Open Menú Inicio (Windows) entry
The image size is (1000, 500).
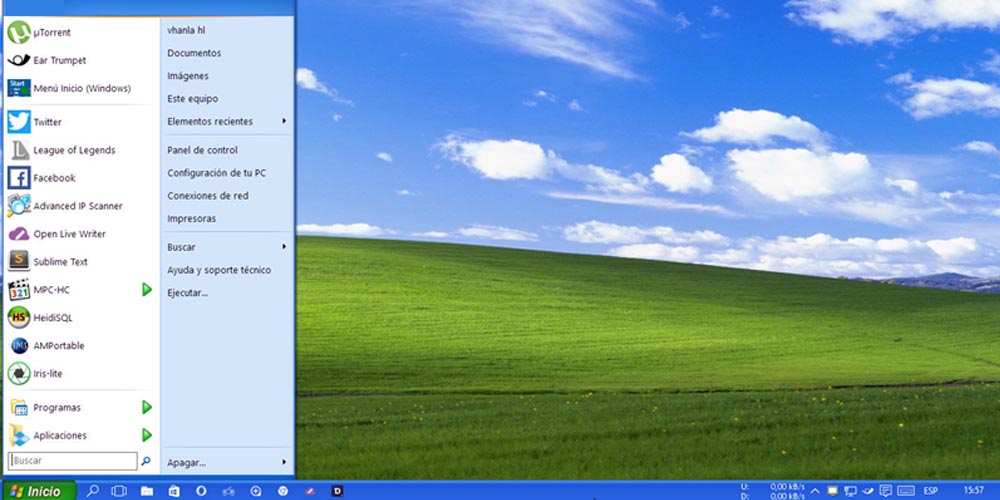[x=81, y=89]
